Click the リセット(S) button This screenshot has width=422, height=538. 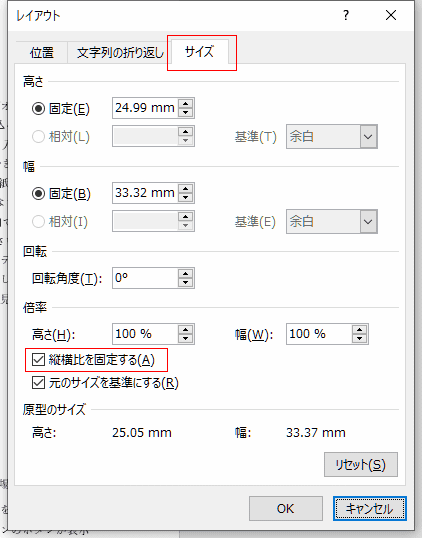[x=361, y=465]
